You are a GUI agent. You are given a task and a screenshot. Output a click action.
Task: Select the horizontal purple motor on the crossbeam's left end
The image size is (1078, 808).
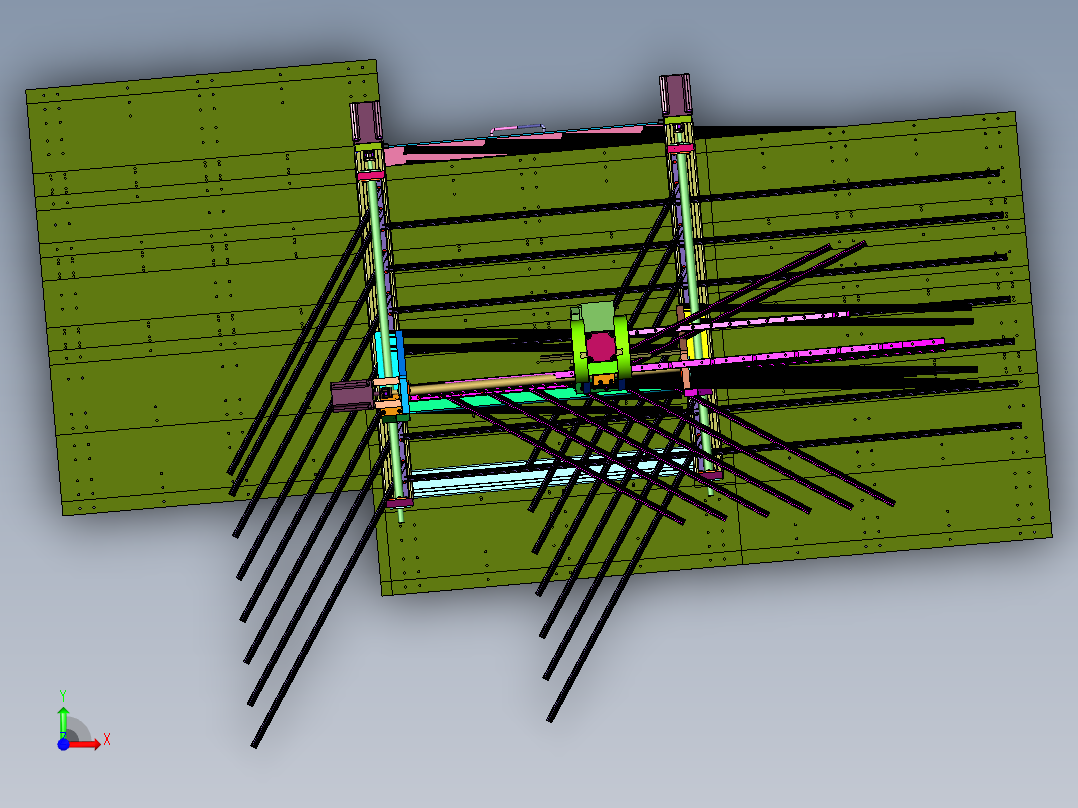(353, 395)
